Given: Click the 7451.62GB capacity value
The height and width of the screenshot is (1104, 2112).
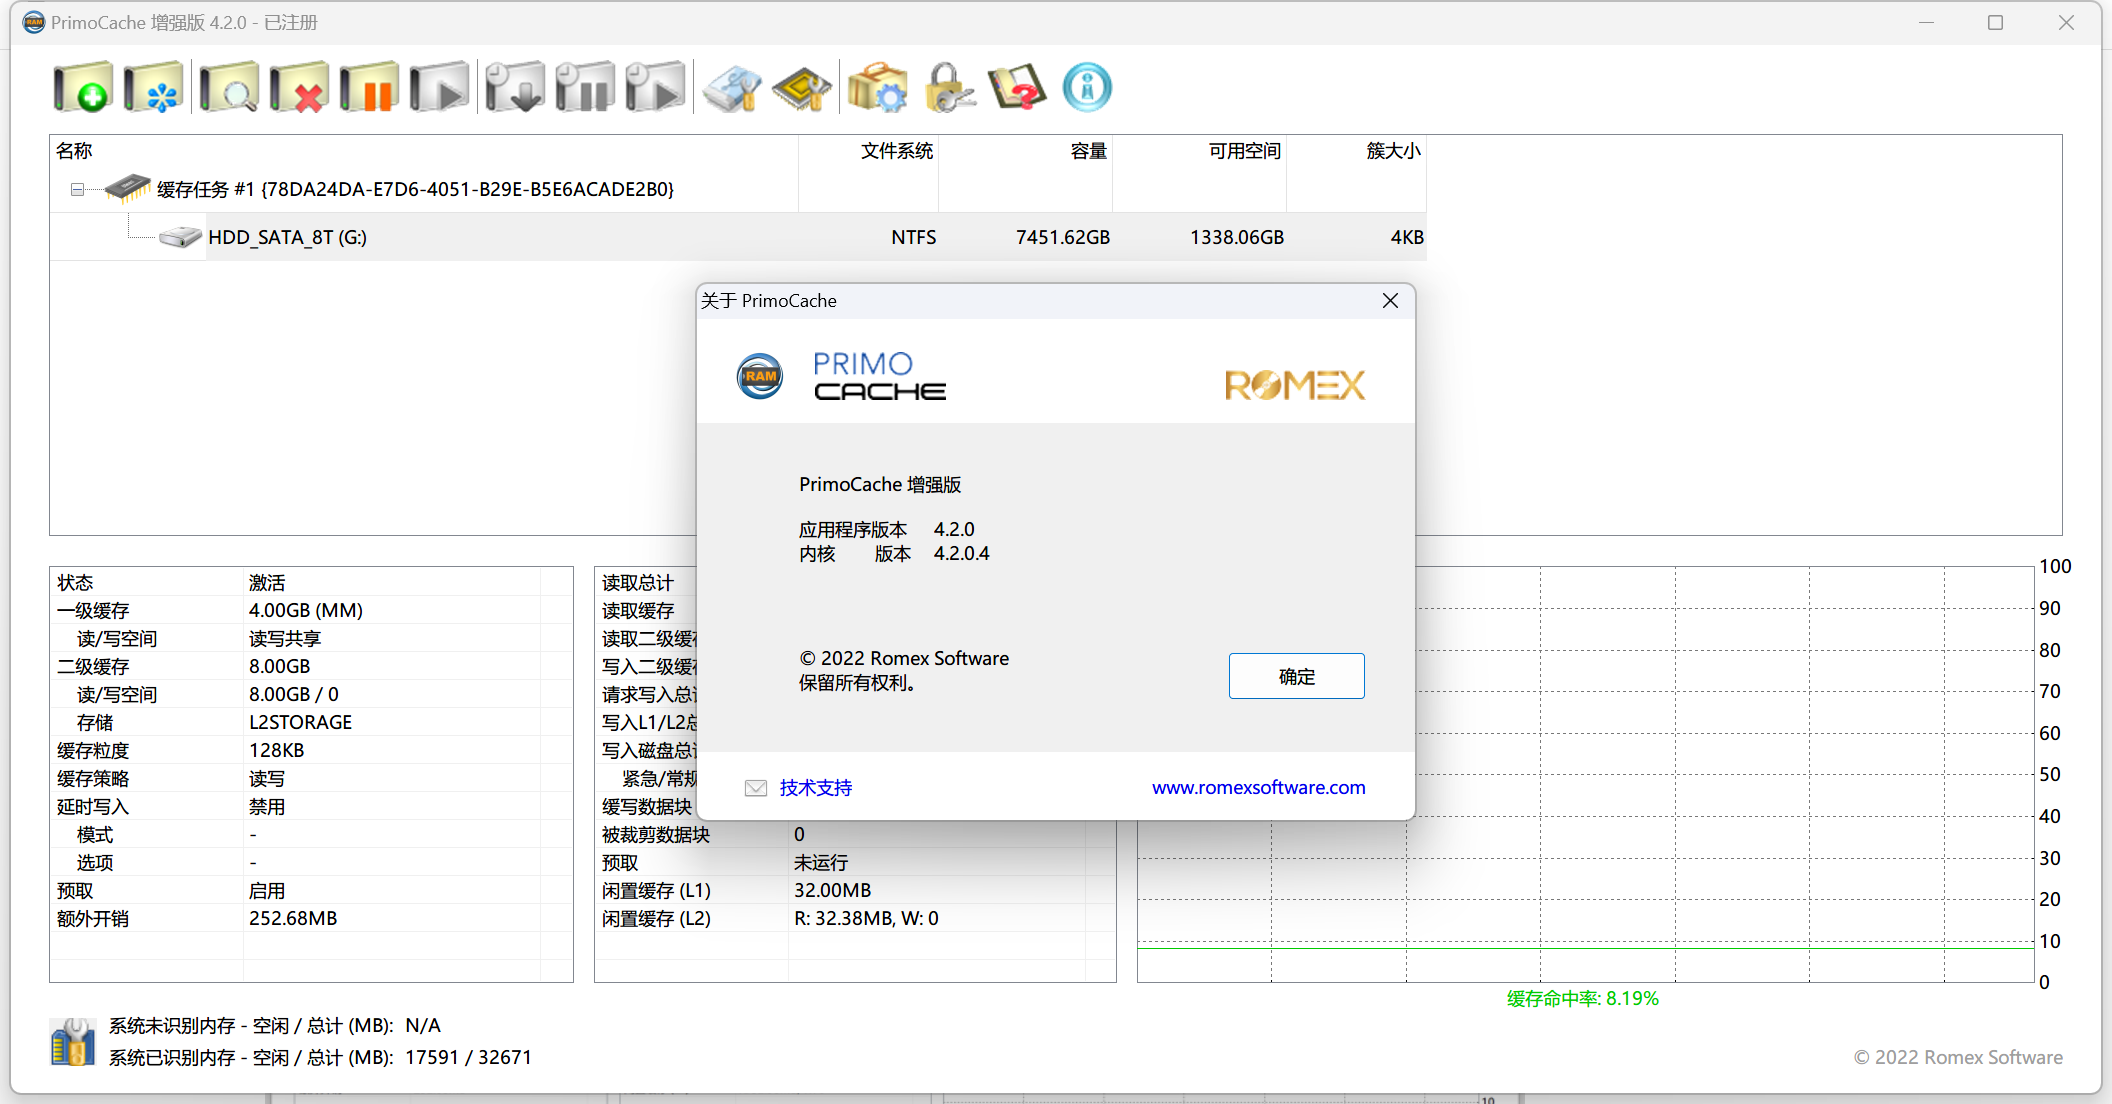Looking at the screenshot, I should click(1063, 237).
